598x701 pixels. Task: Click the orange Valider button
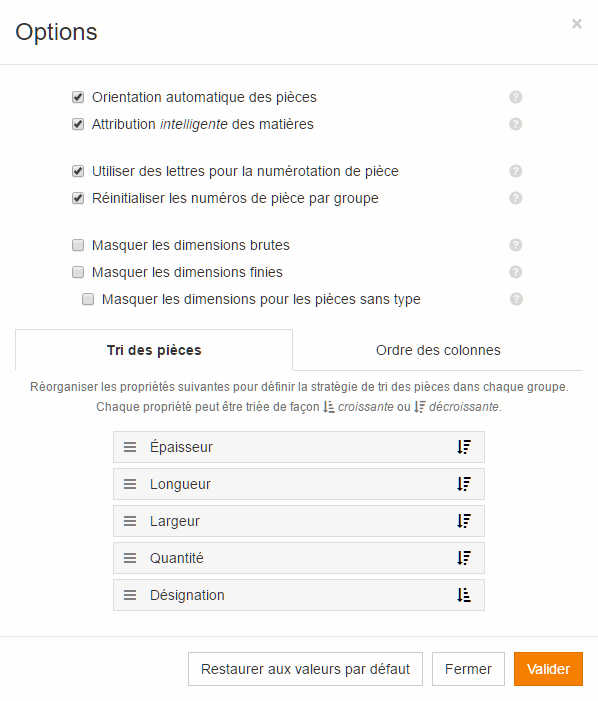tap(548, 669)
